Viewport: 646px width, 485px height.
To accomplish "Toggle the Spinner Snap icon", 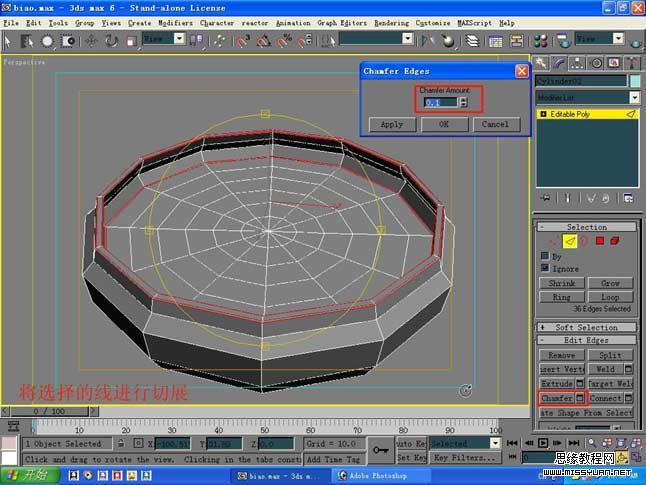I will pos(305,41).
